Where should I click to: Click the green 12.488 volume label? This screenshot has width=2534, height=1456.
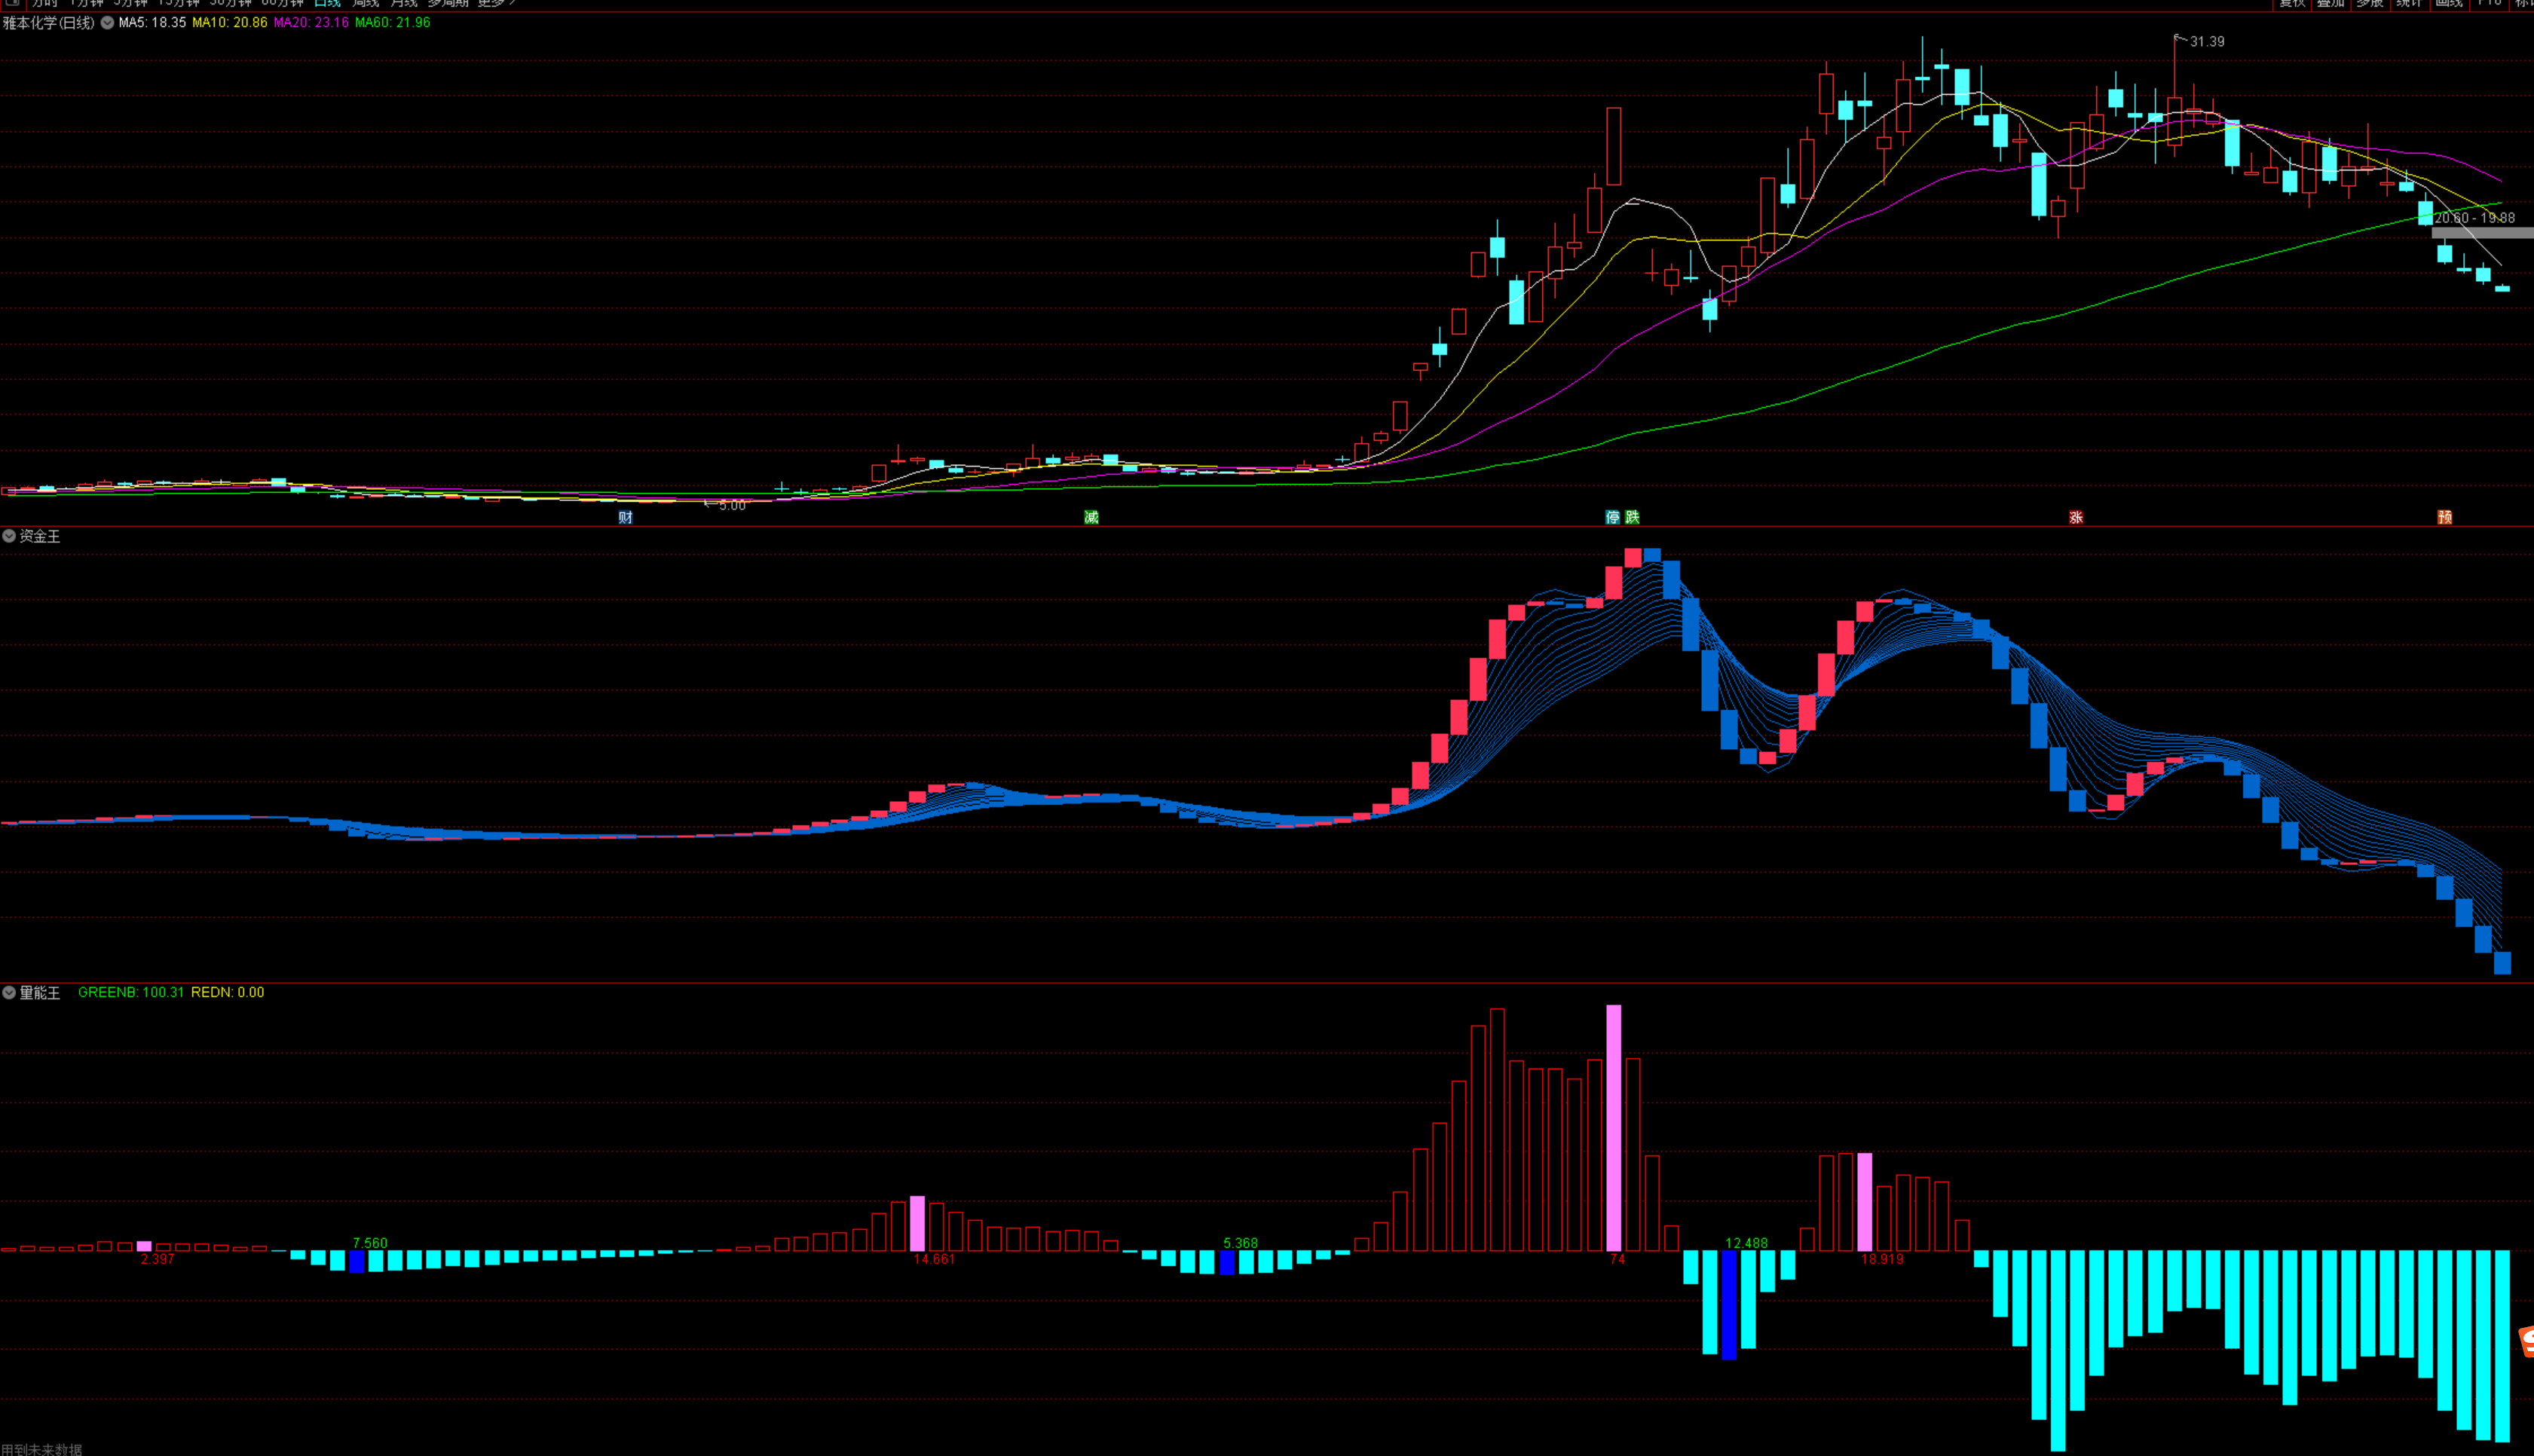pyautogui.click(x=1747, y=1243)
